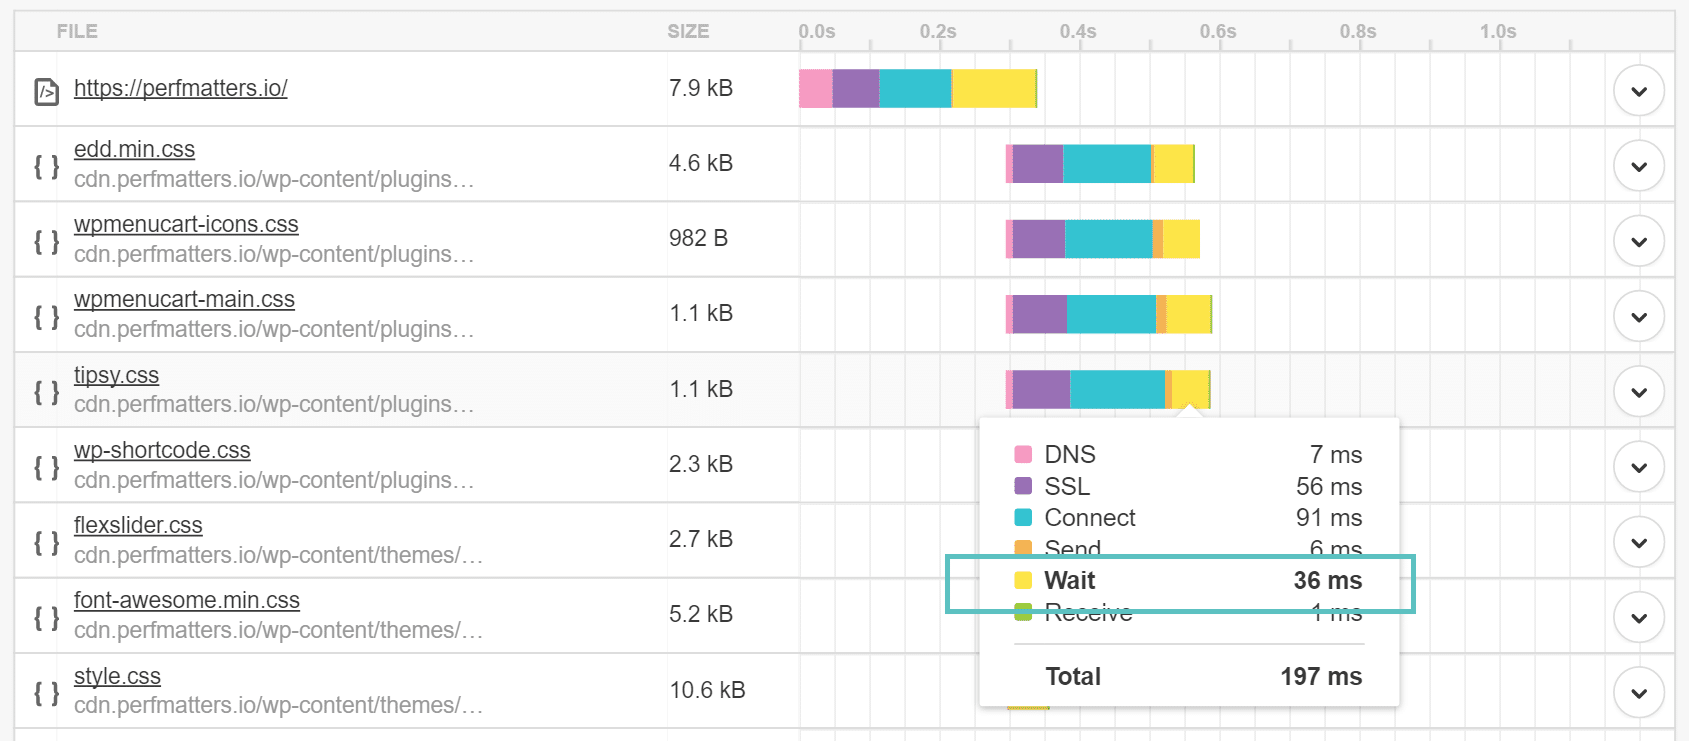Click the CSS braces icon for wp-shortcode.css
The height and width of the screenshot is (741, 1689).
[x=46, y=467]
